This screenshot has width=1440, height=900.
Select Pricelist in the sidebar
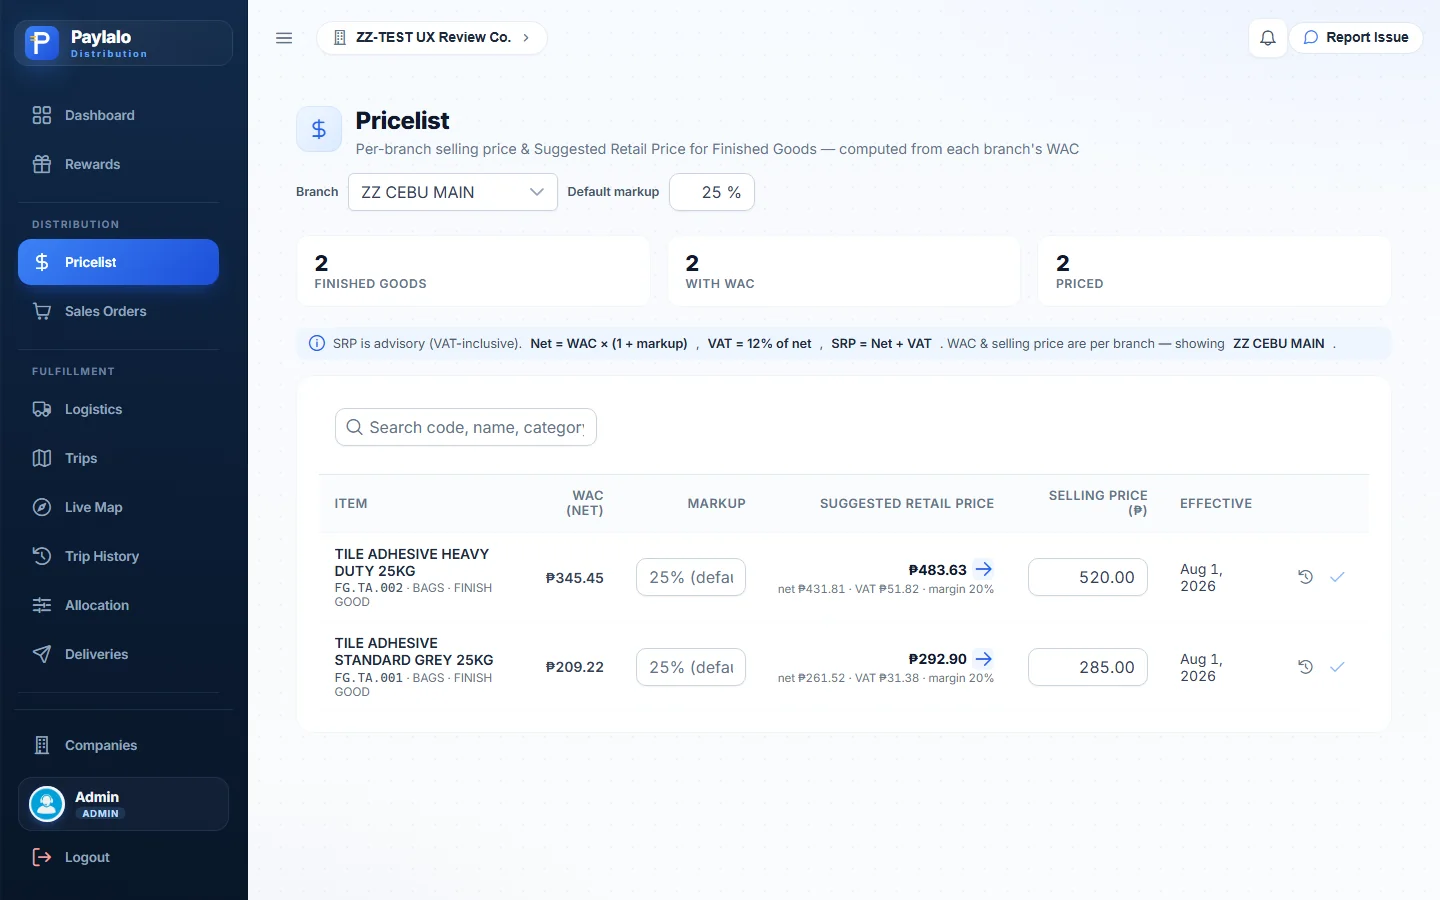tap(118, 262)
